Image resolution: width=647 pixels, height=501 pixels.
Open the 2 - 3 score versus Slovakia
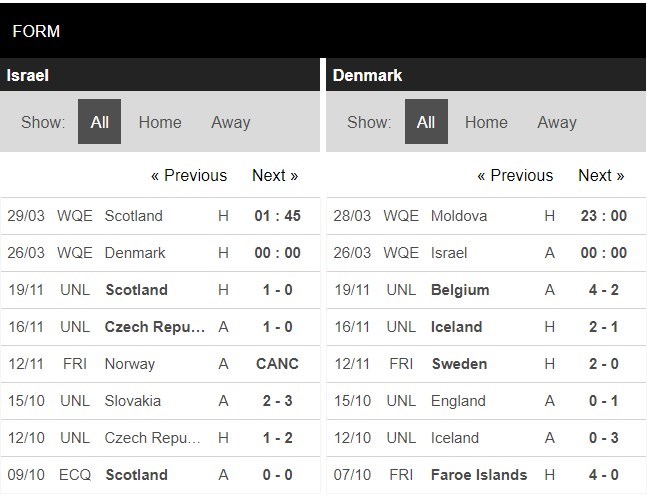tap(277, 401)
